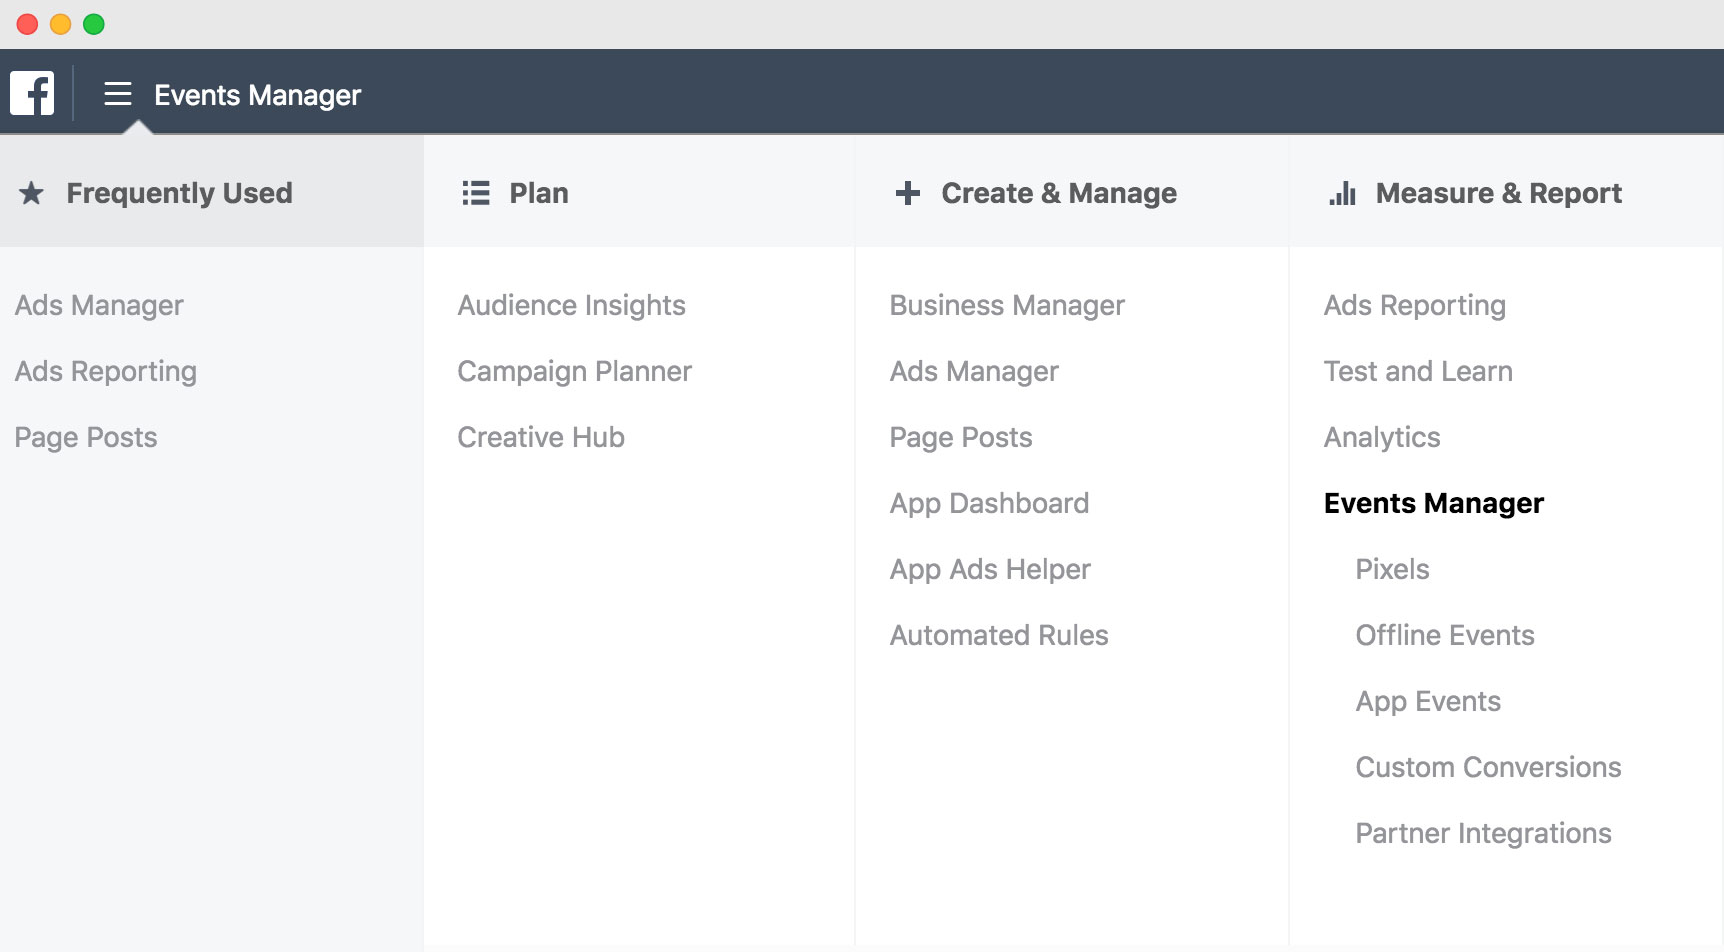The height and width of the screenshot is (952, 1724).
Task: Click the Create & Manage plus icon
Action: (x=908, y=193)
